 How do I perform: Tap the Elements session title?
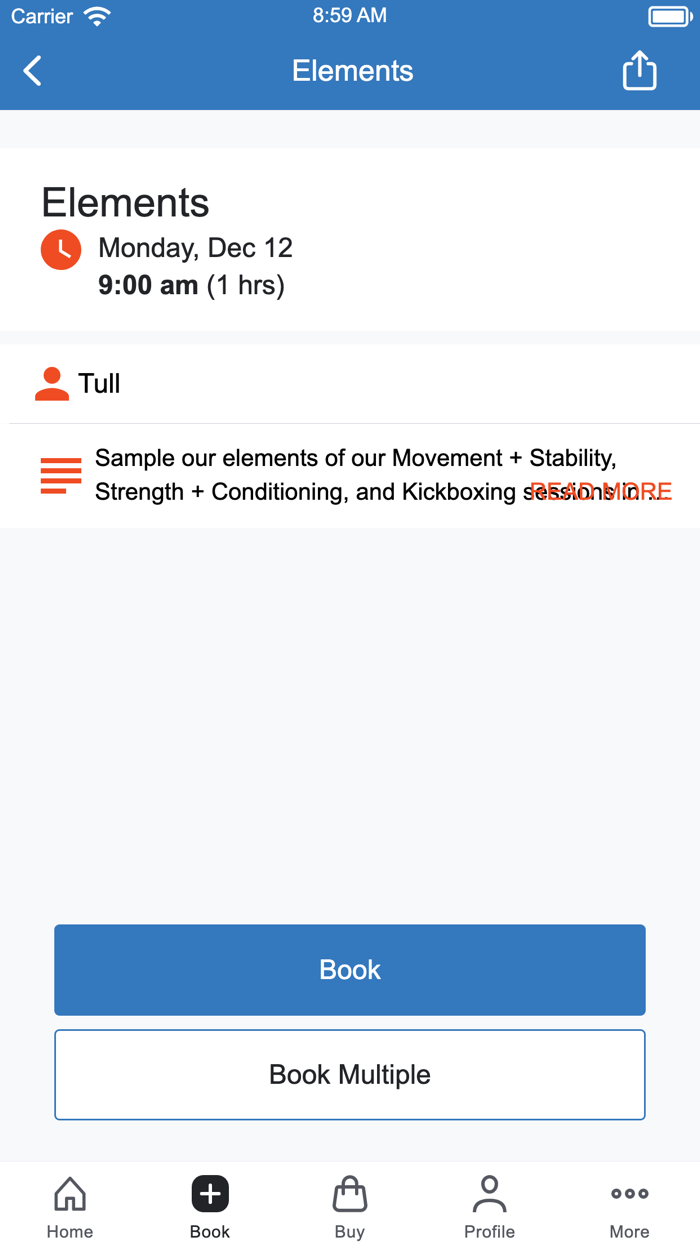[125, 202]
